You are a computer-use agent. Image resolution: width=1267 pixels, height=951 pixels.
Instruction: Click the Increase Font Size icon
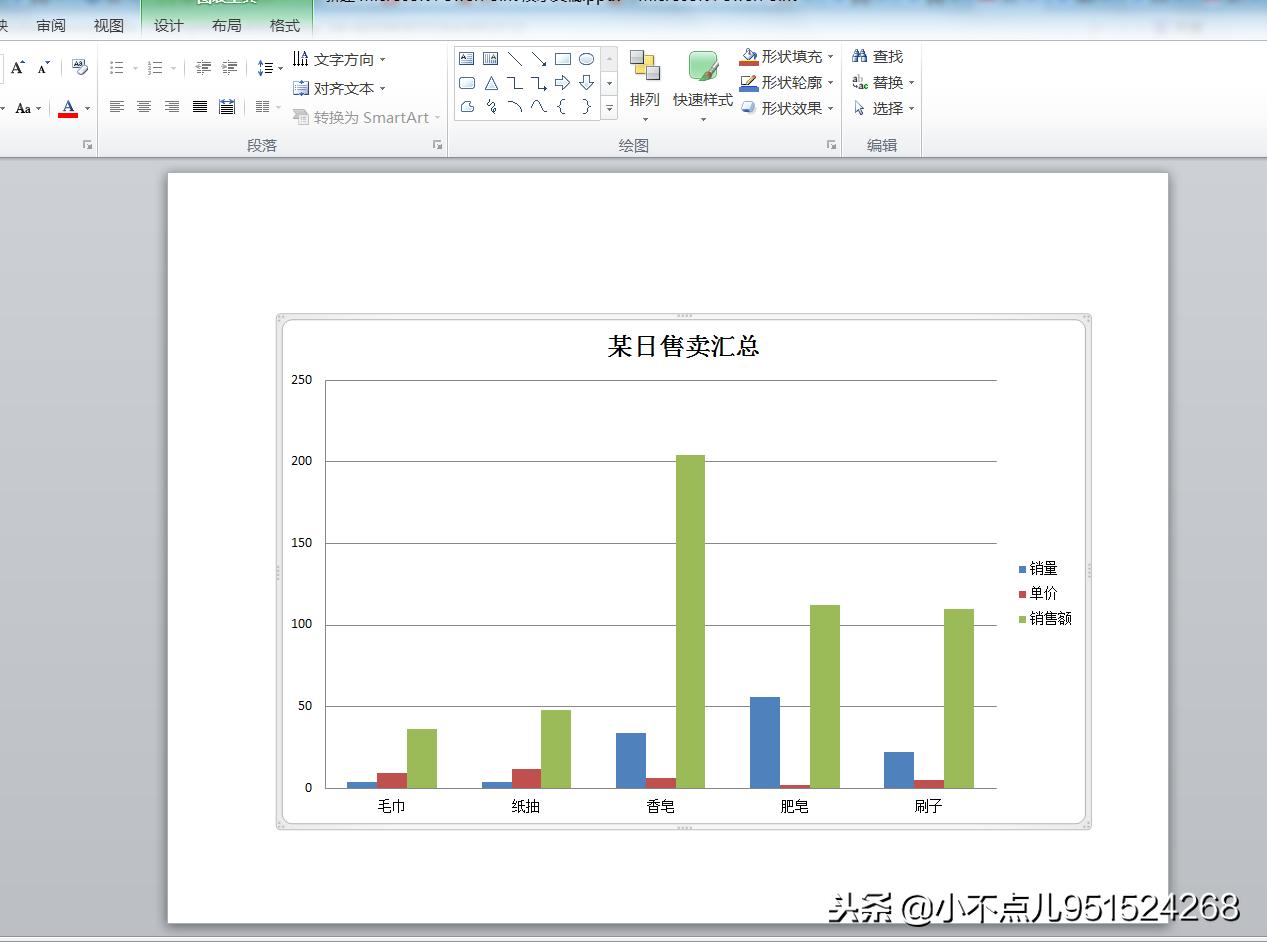[x=16, y=65]
